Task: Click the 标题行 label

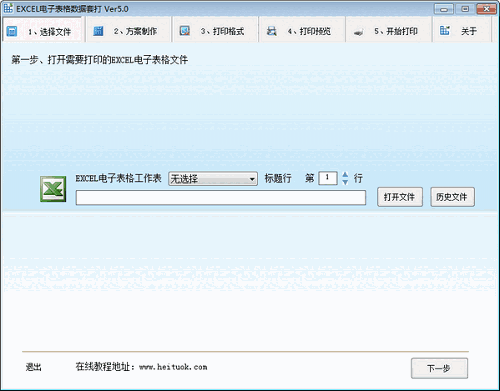Action: tap(278, 178)
